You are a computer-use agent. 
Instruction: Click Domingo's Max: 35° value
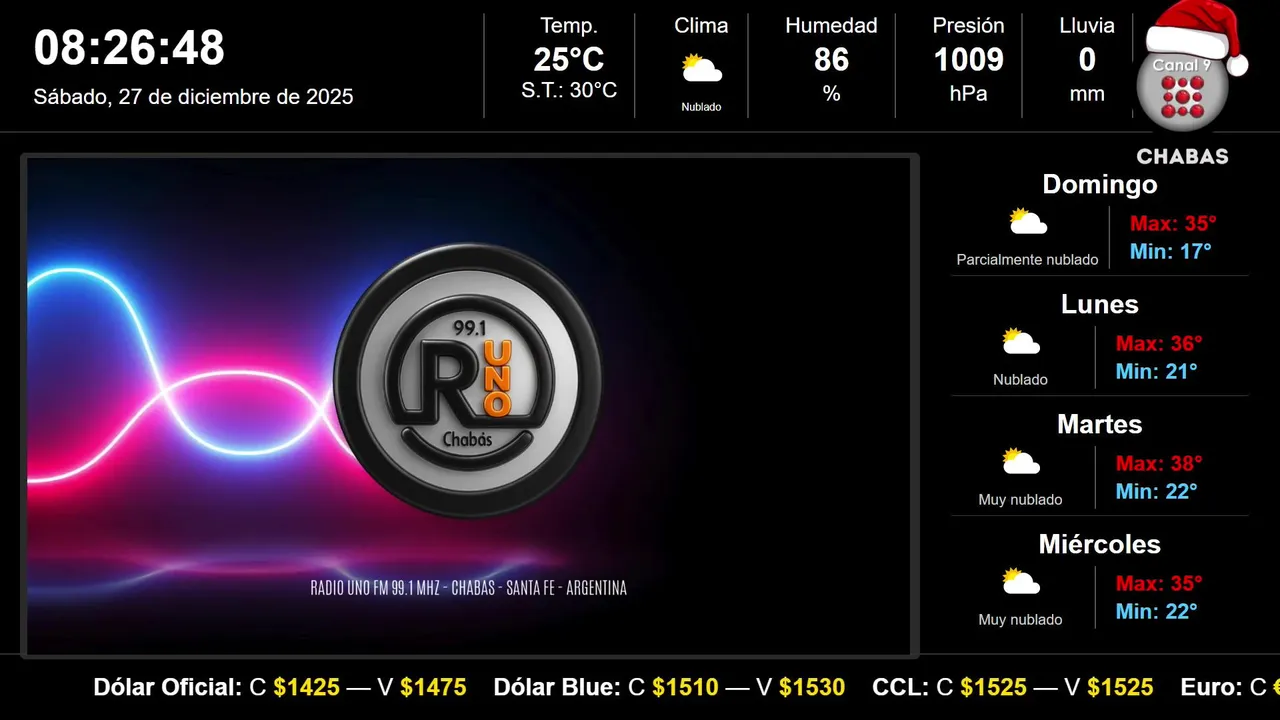coord(1173,224)
